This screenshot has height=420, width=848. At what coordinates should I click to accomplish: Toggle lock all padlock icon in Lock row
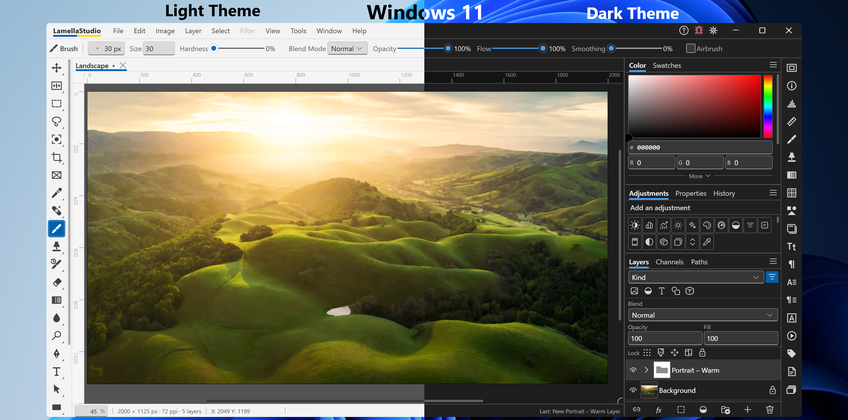pyautogui.click(x=702, y=353)
